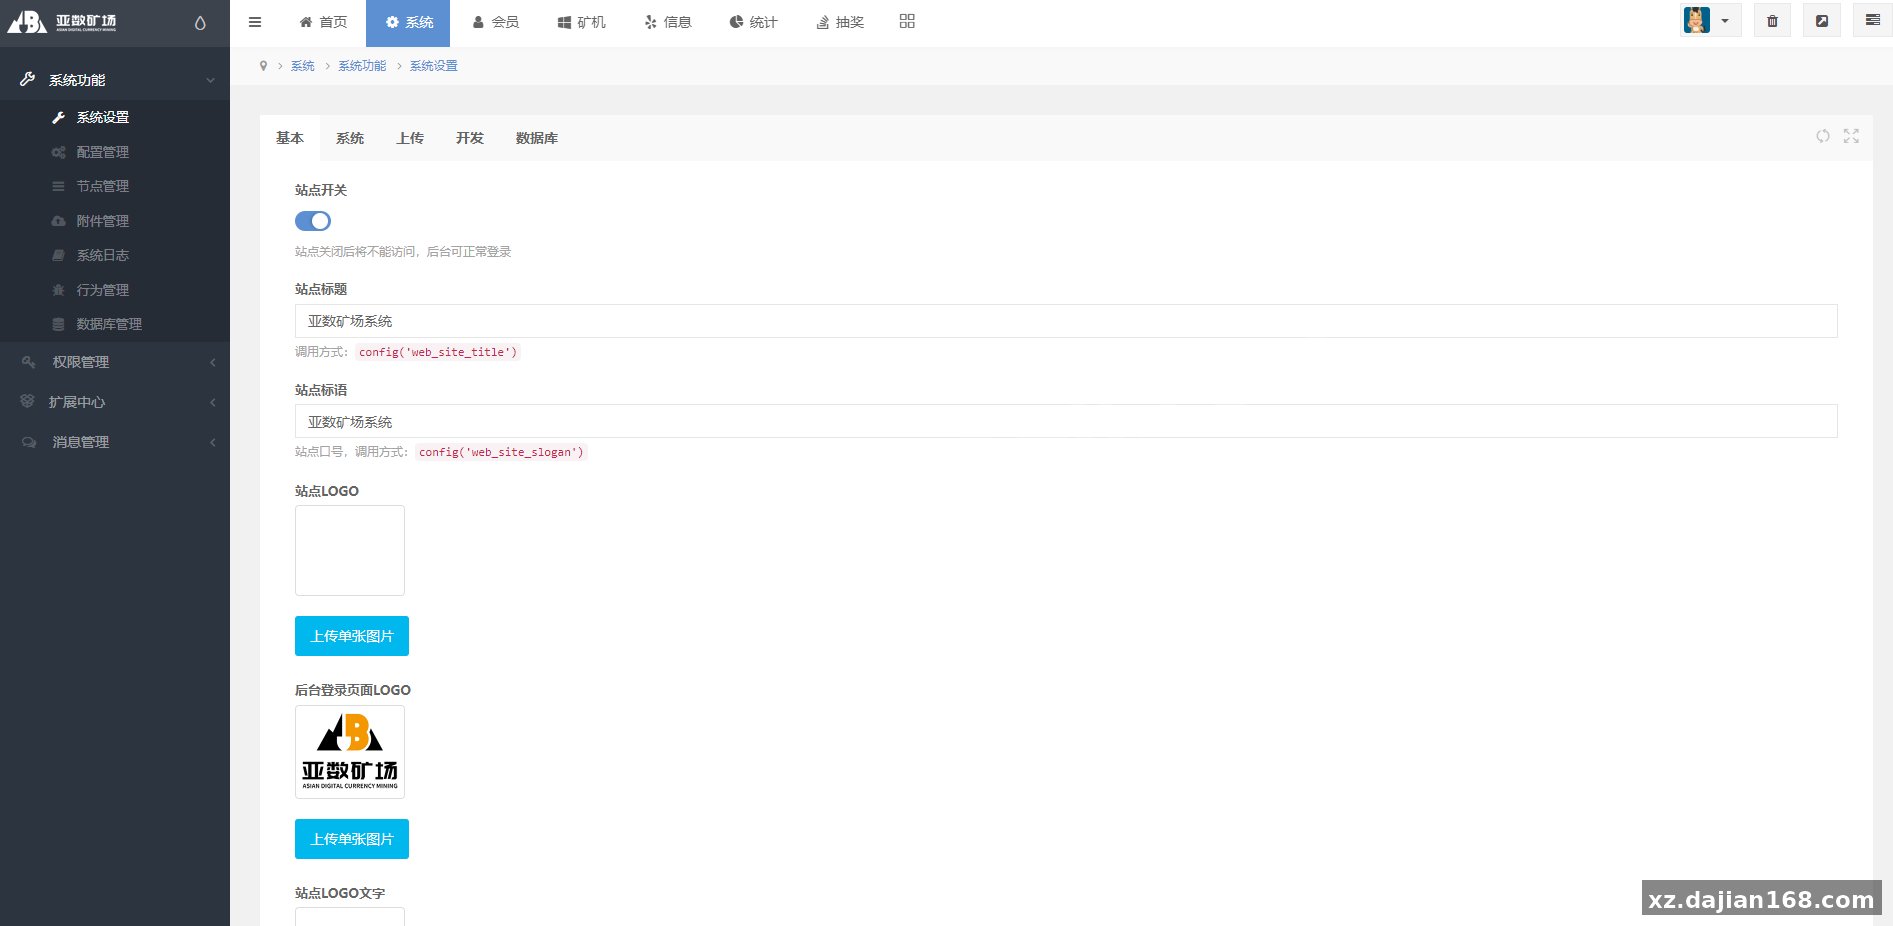Switch to the 上传 settings tab
The width and height of the screenshot is (1893, 926).
pyautogui.click(x=410, y=138)
